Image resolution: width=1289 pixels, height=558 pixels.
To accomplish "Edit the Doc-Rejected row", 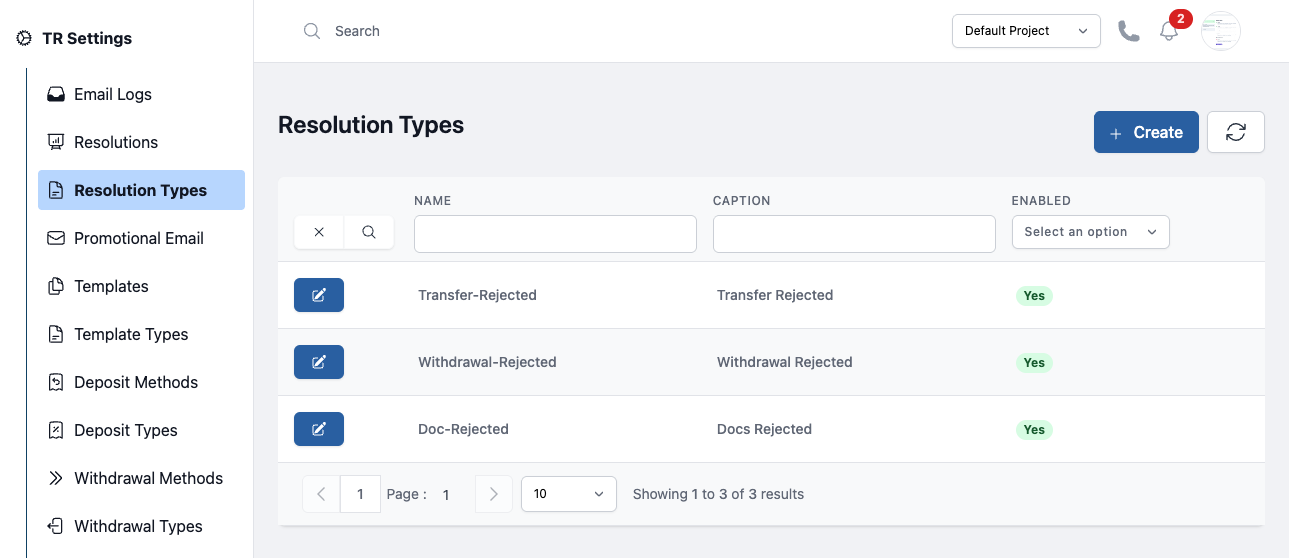I will 319,429.
